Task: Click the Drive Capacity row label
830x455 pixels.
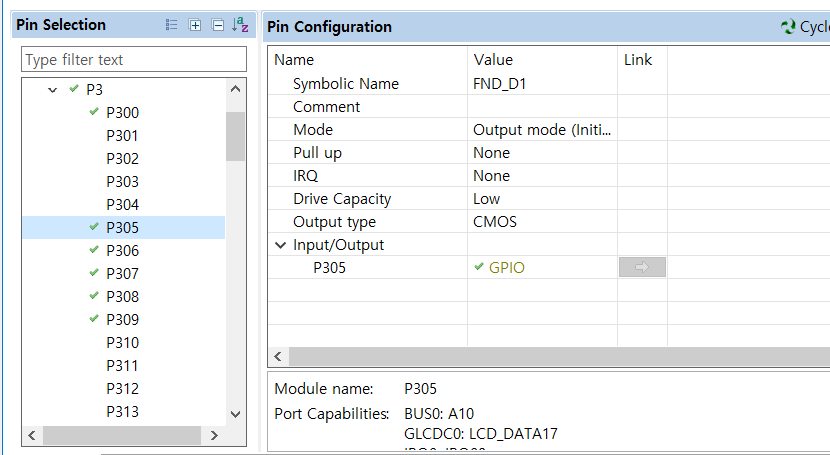Action: pyautogui.click(x=342, y=199)
